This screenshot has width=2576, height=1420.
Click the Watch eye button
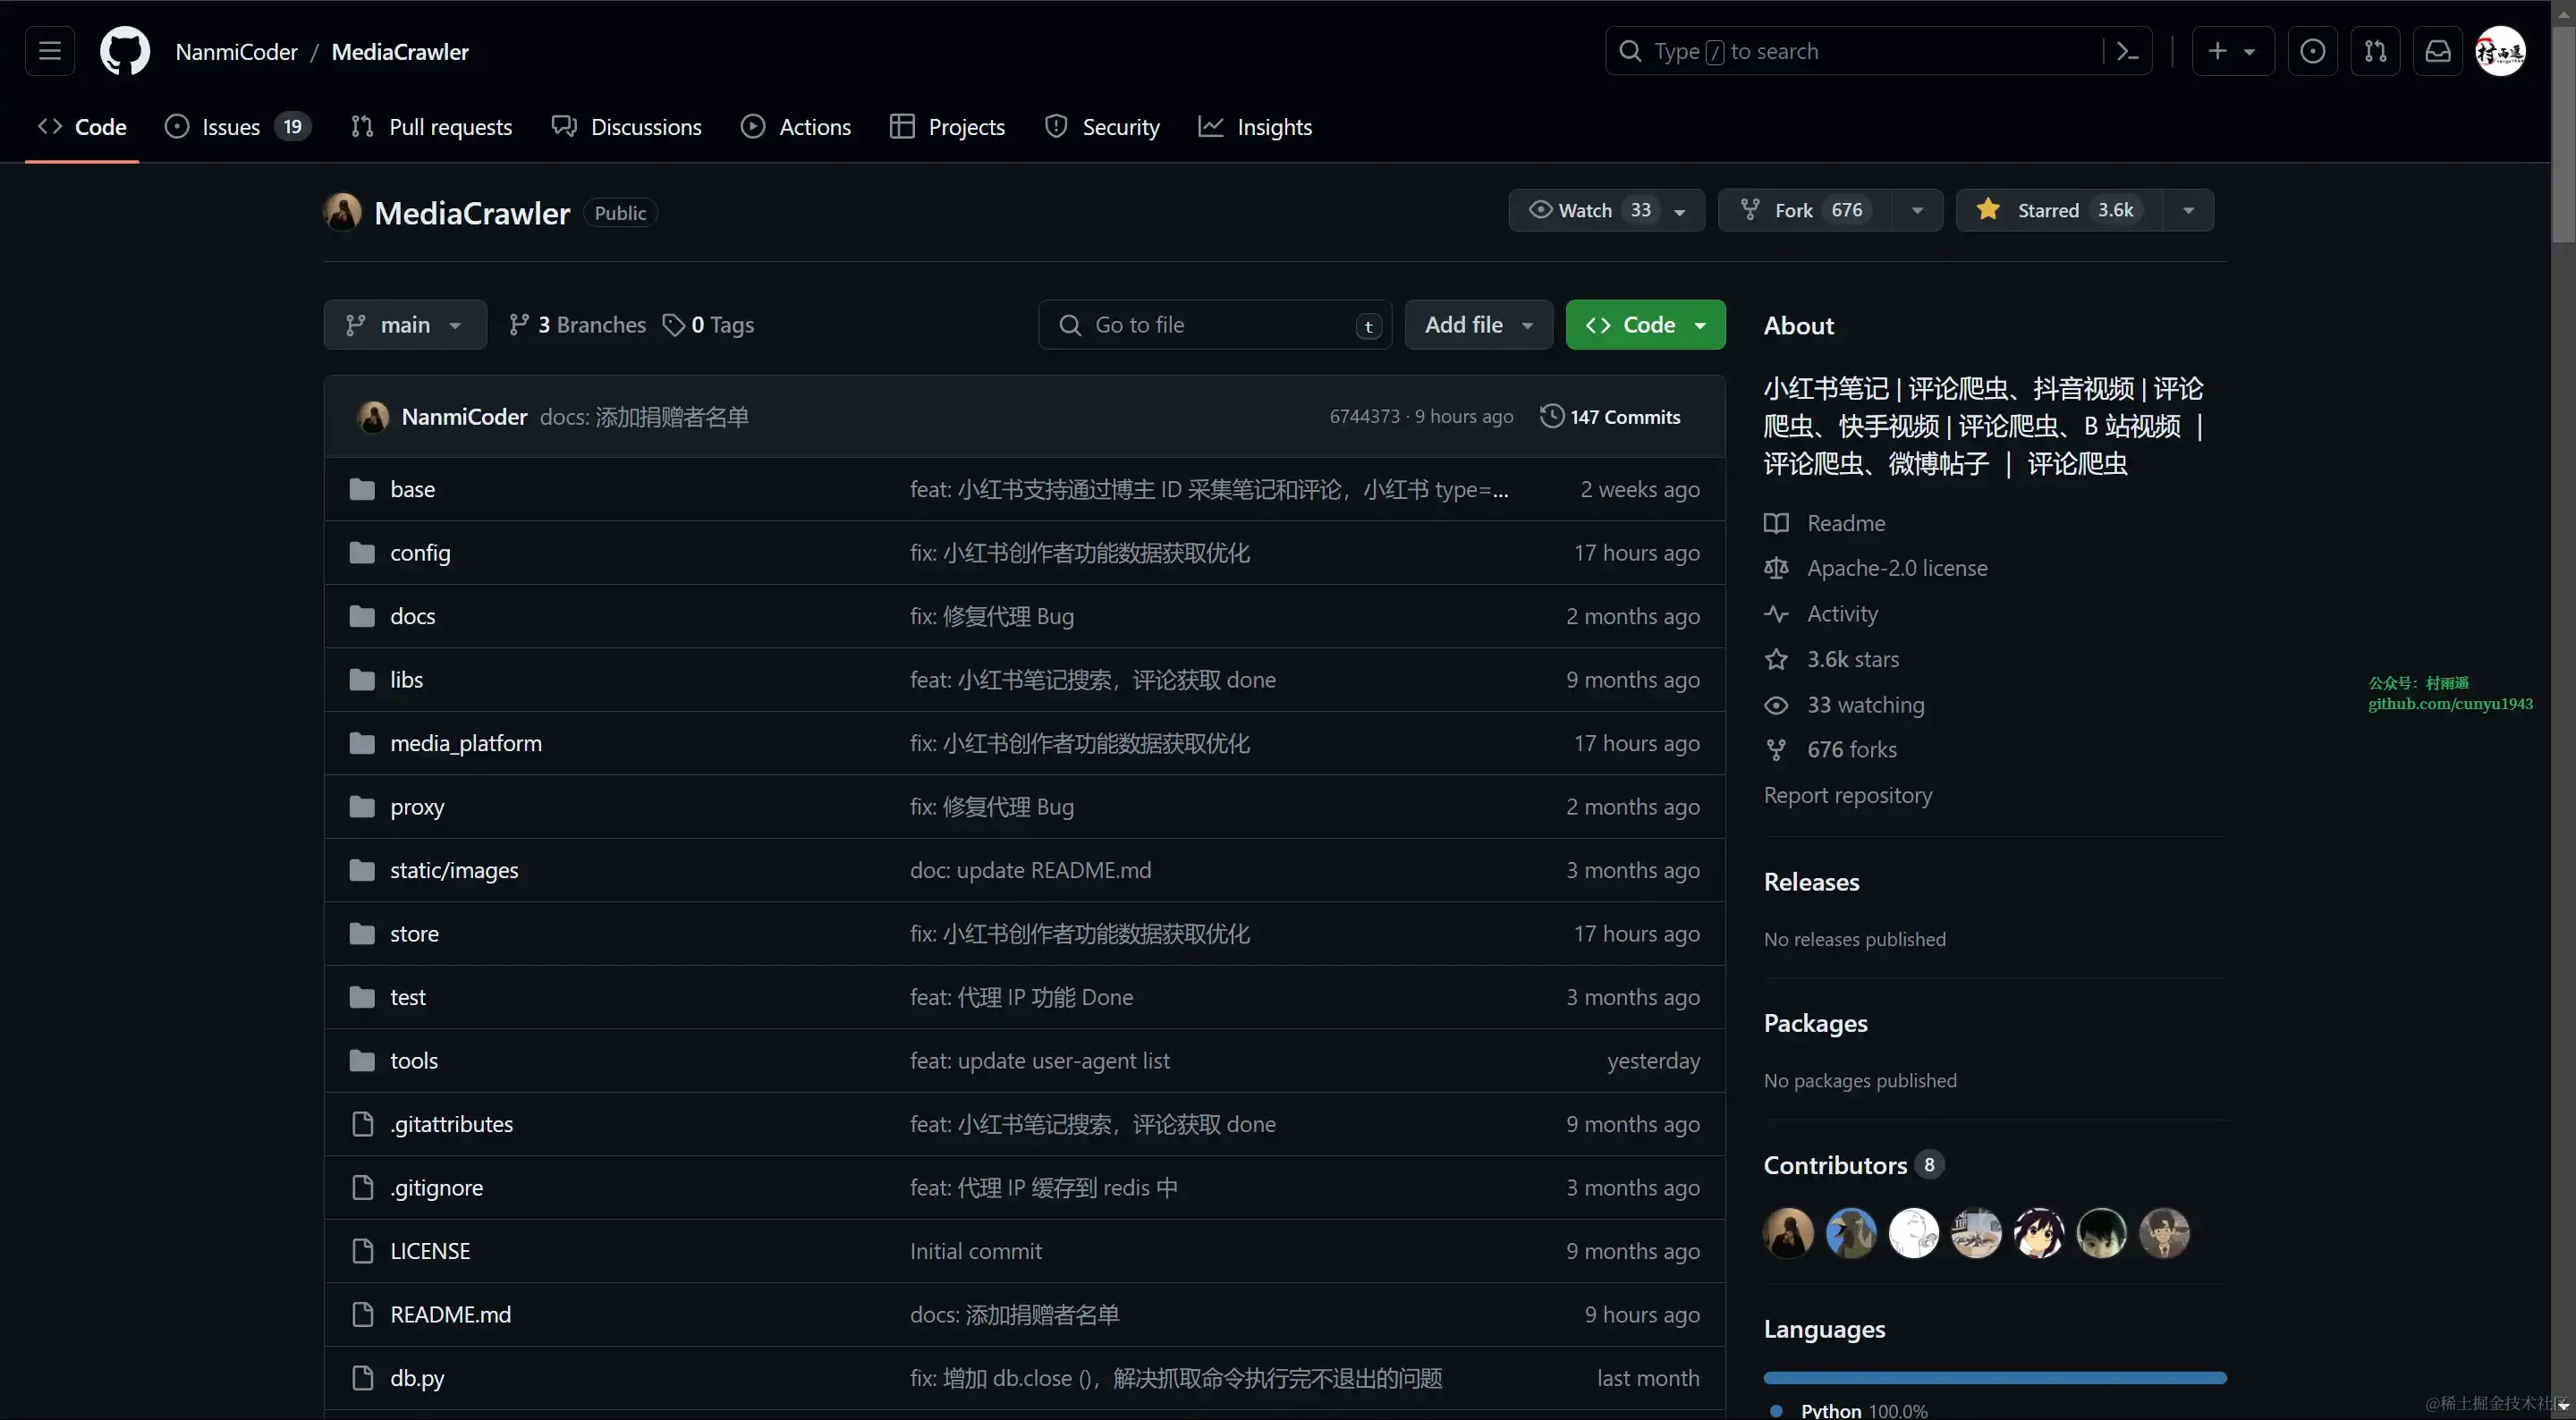pos(1584,210)
